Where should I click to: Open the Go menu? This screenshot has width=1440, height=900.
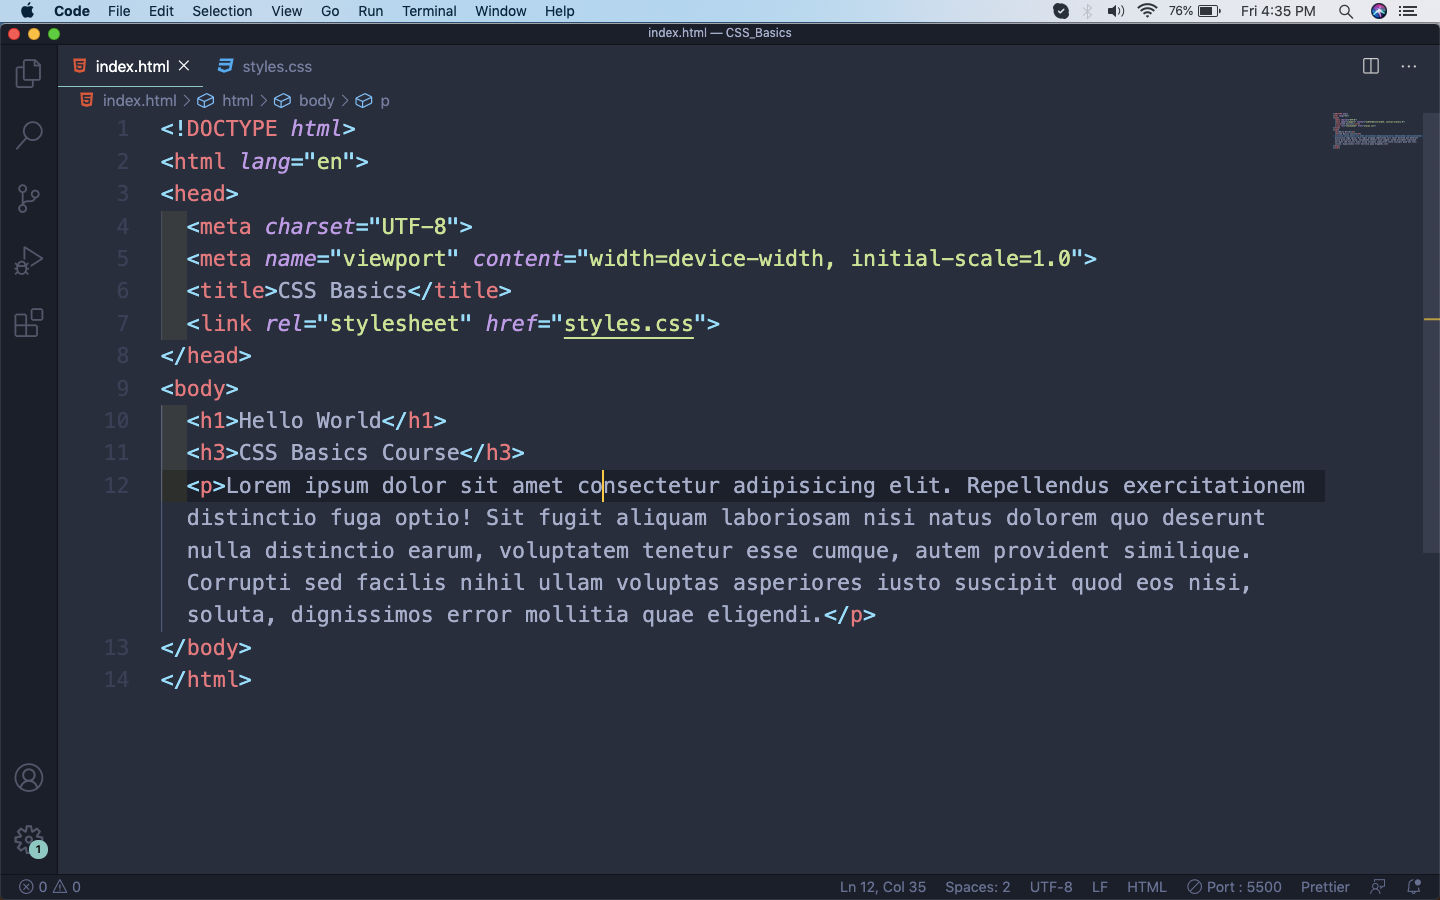pos(330,11)
